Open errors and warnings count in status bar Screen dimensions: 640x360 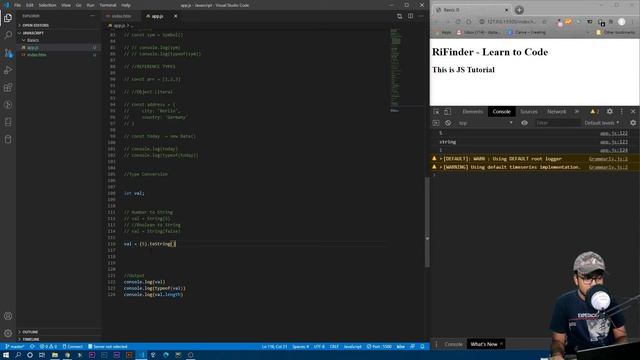(48, 347)
